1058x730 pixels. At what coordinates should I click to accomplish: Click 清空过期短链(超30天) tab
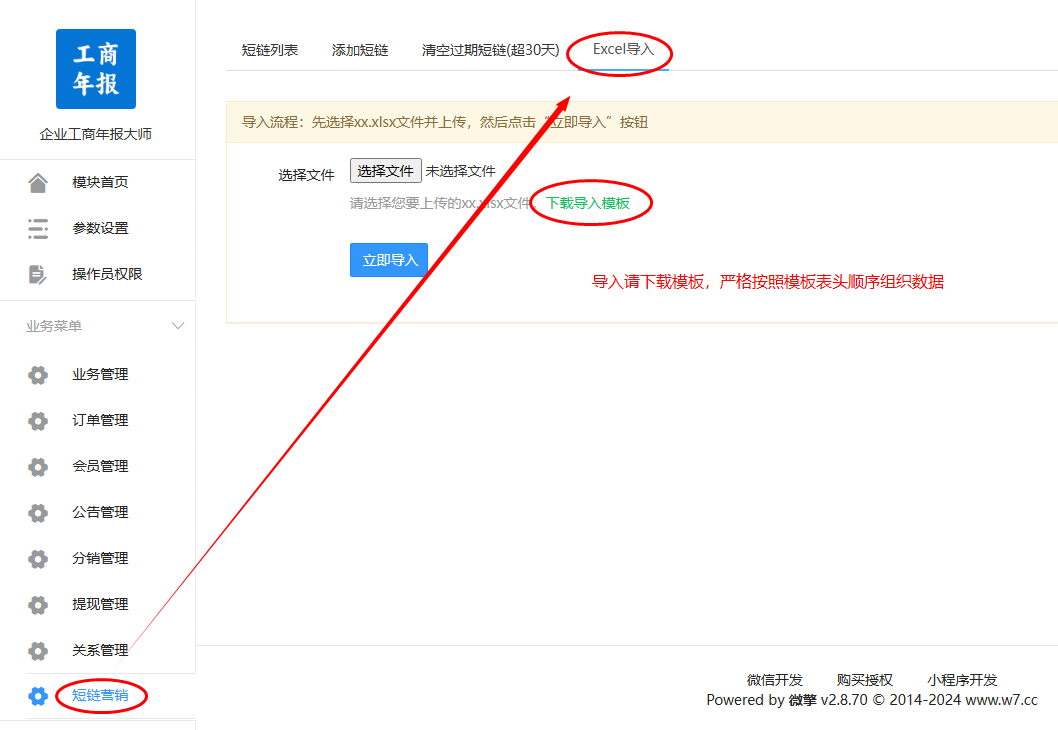491,50
